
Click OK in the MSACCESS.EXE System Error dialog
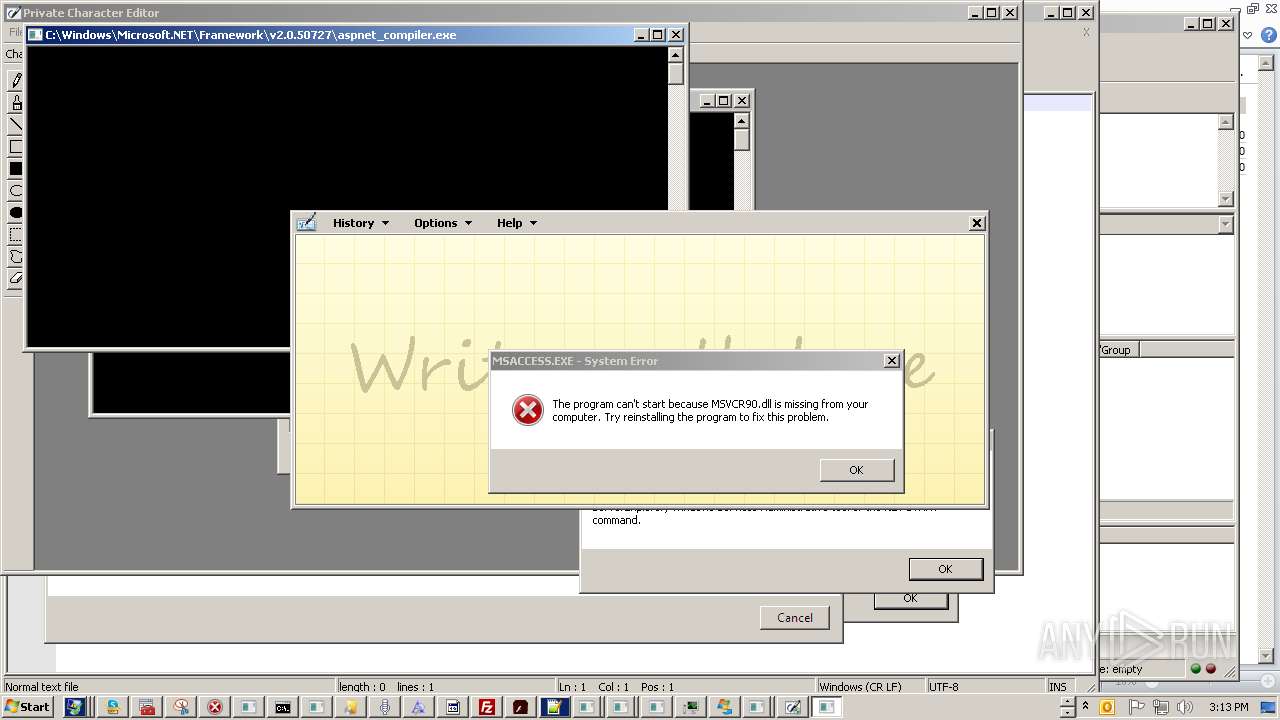click(x=856, y=470)
